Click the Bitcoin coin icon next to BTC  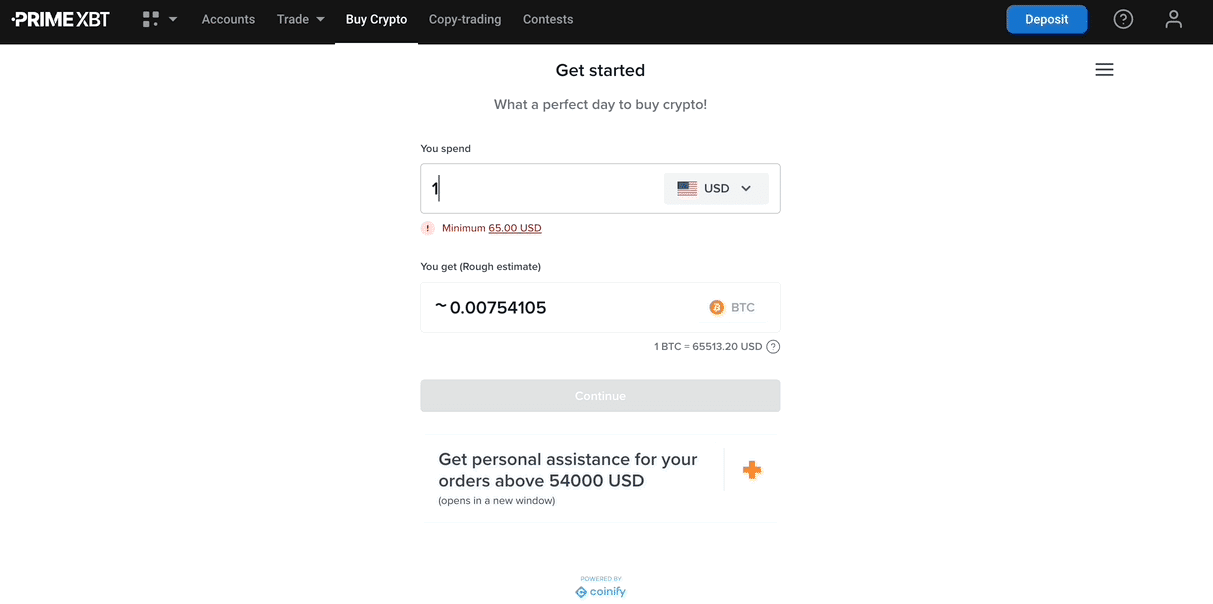(x=718, y=307)
